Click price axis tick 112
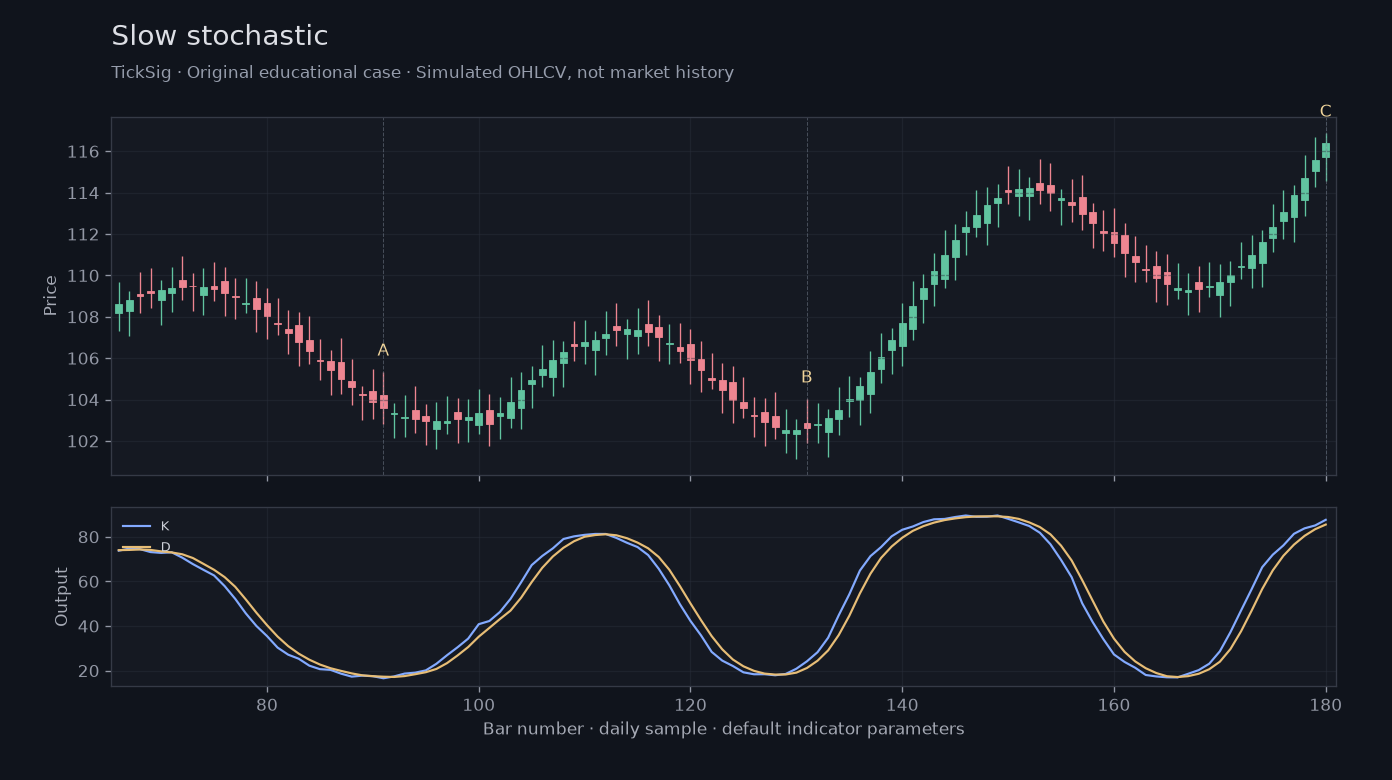This screenshot has width=1392, height=780. (x=83, y=235)
